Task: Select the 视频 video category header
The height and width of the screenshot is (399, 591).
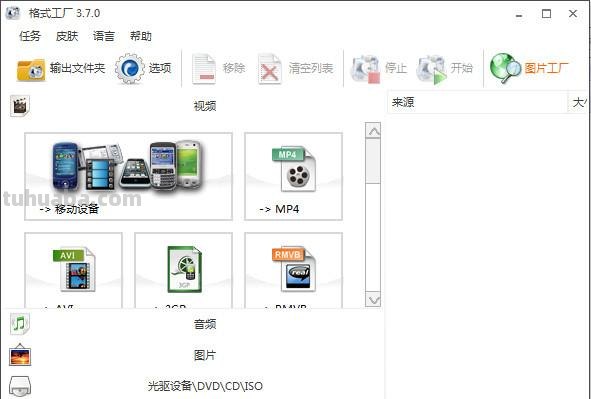Action: pos(205,106)
